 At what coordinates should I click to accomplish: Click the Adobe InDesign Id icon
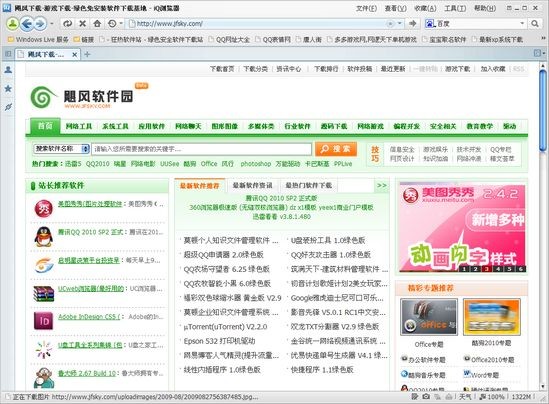point(43,321)
